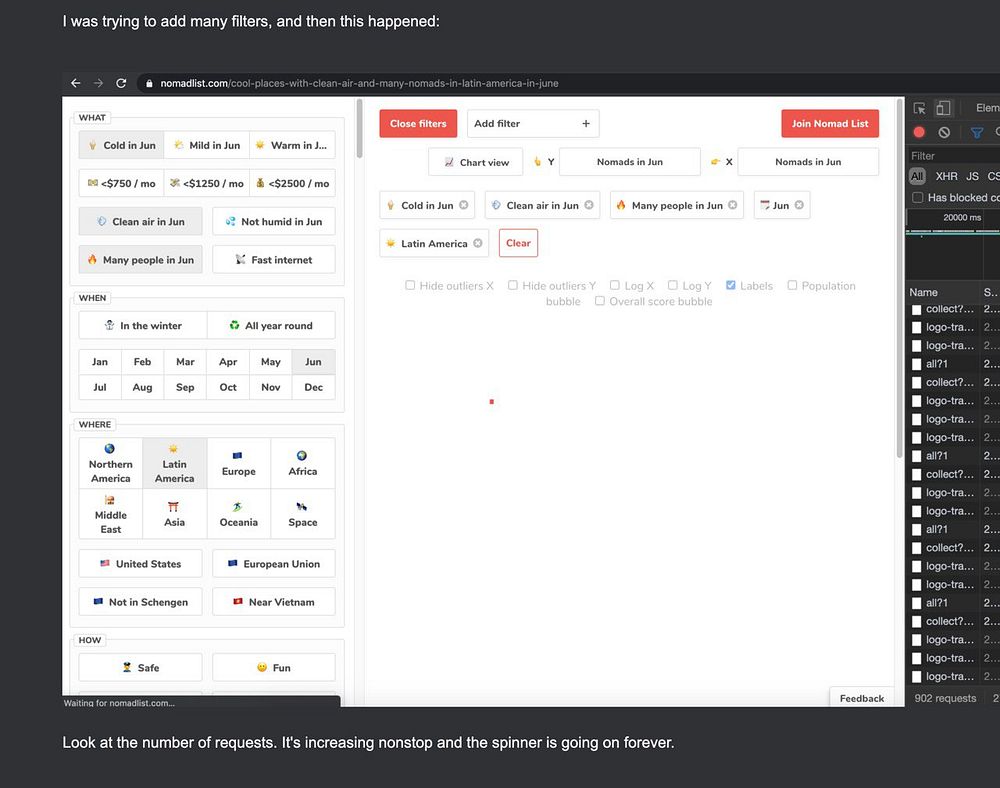Click the Join Nomad List button

point(830,124)
